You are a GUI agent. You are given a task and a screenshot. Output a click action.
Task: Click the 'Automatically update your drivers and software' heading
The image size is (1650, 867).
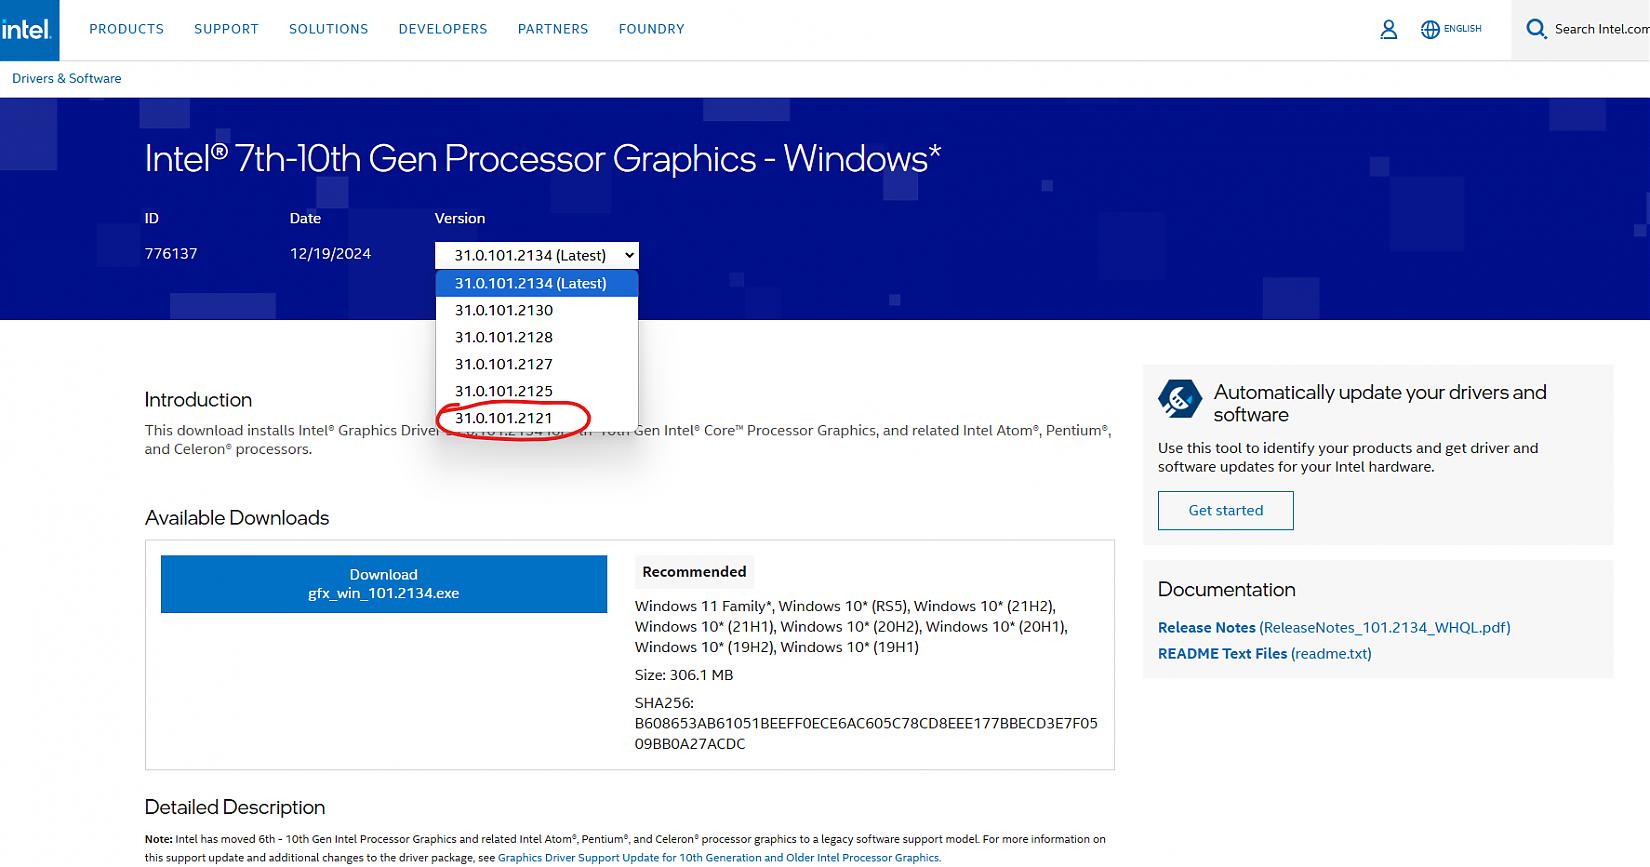pyautogui.click(x=1380, y=403)
